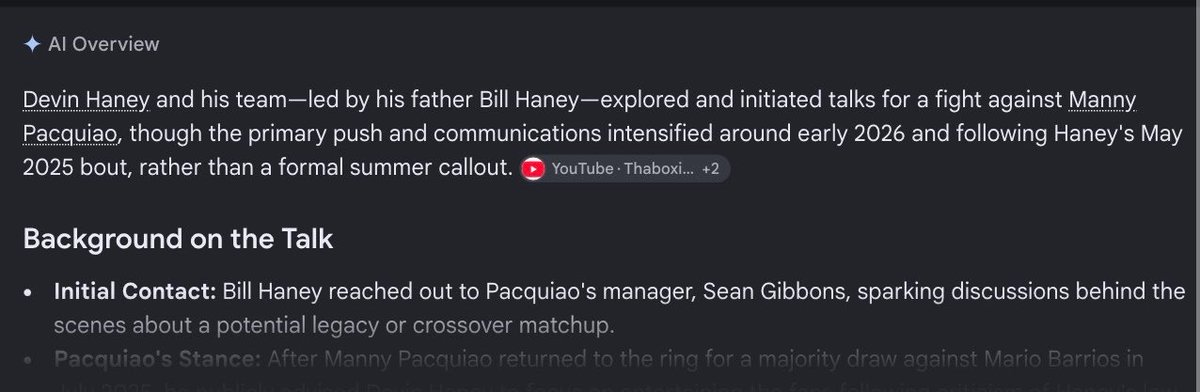The width and height of the screenshot is (1200, 392).
Task: Click the AI Overview label text
Action: 103,45
